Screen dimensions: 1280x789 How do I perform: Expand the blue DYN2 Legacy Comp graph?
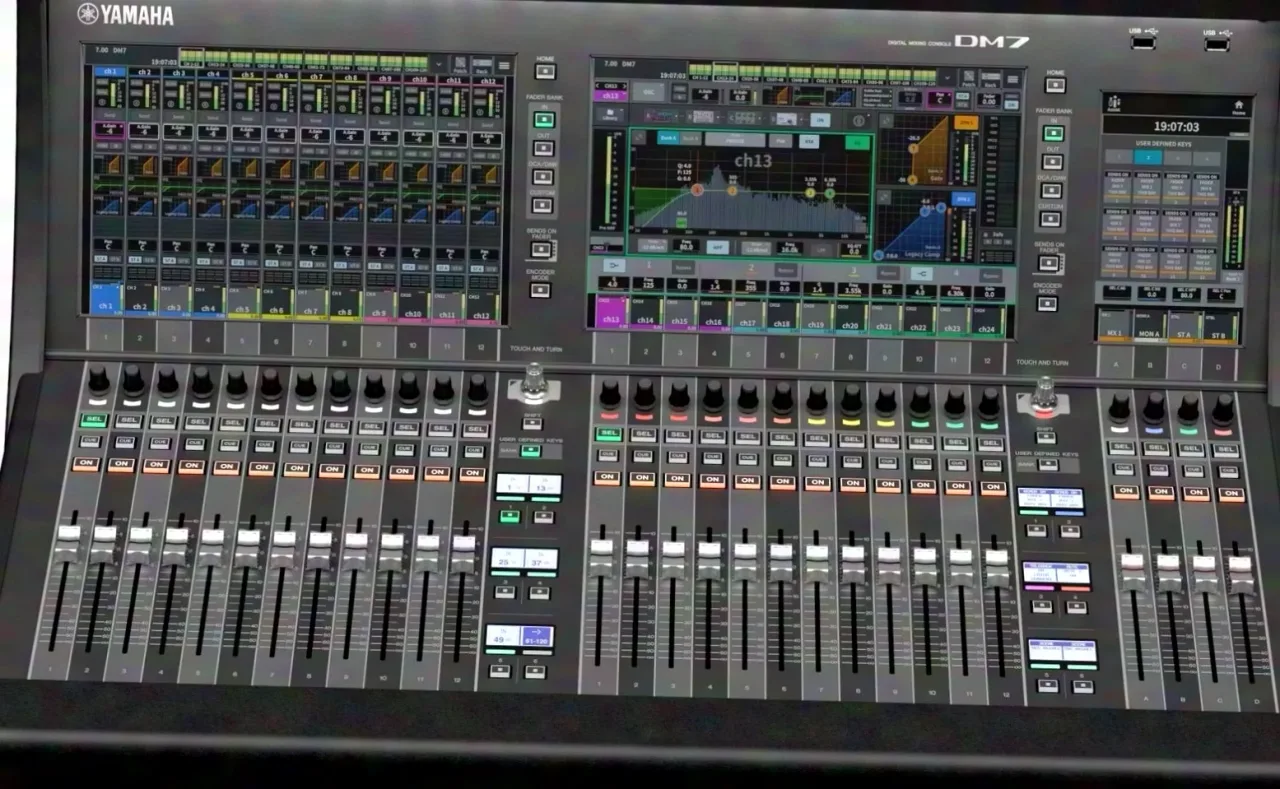point(884,197)
